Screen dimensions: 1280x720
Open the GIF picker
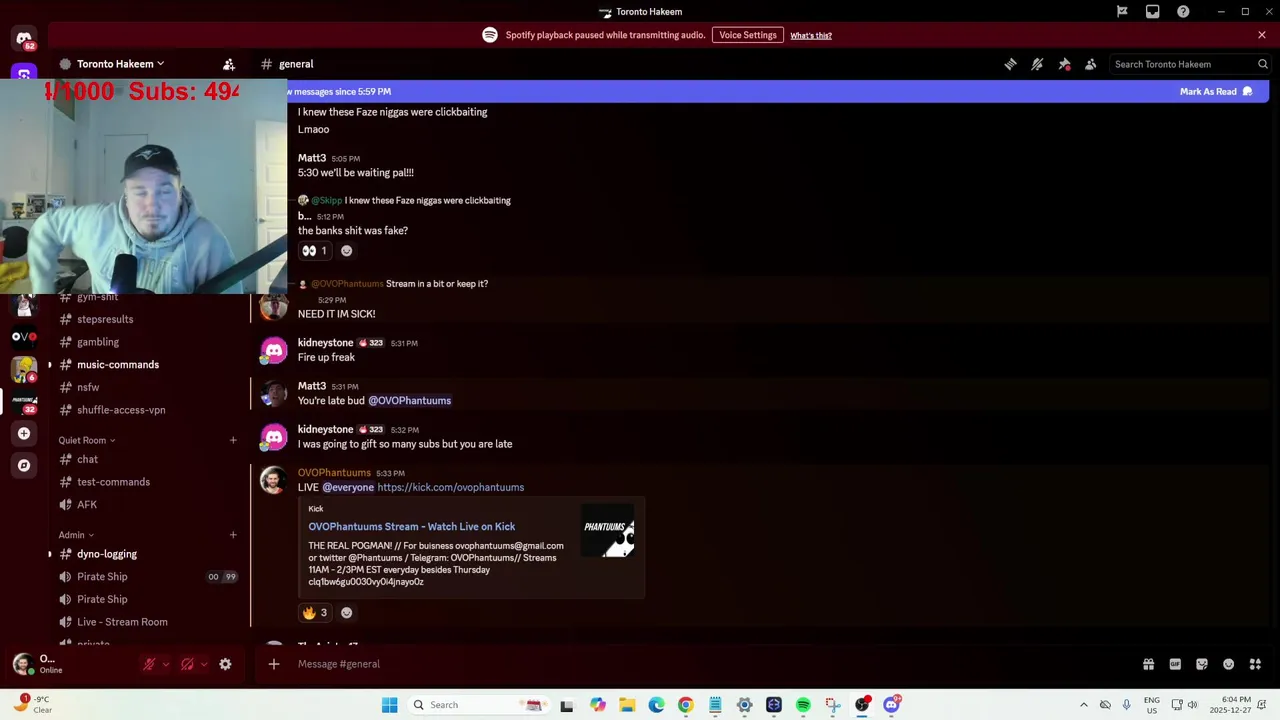point(1175,664)
